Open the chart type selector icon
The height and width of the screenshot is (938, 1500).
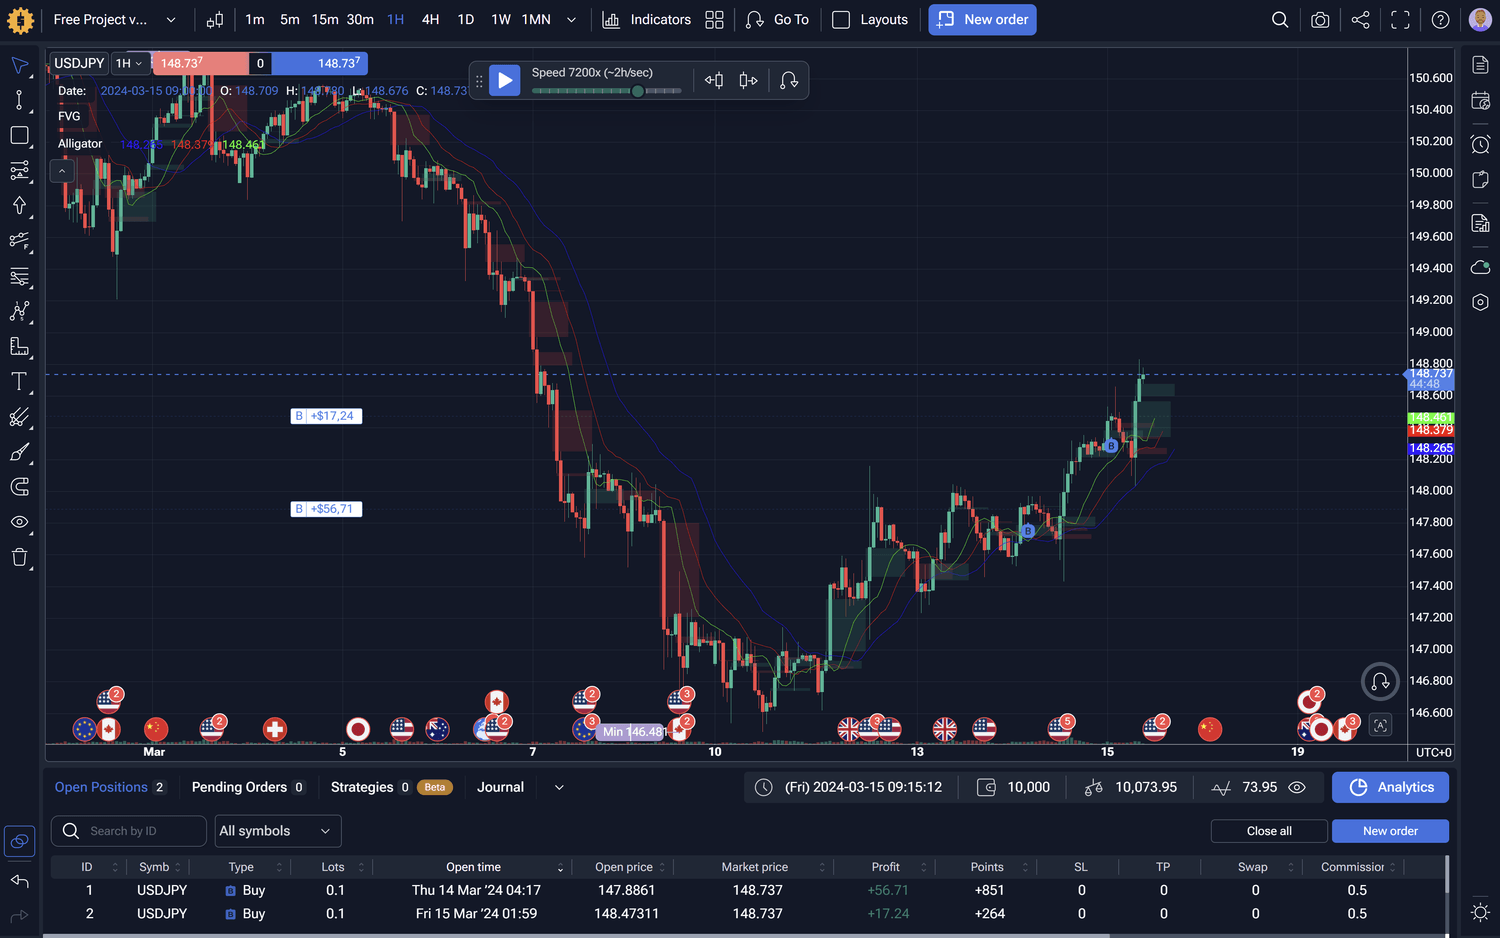pos(215,20)
